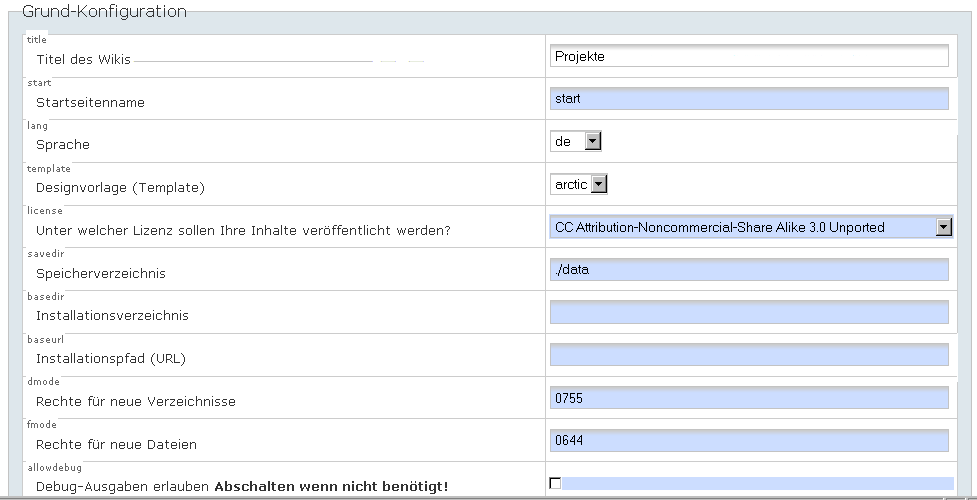Image resolution: width=977 pixels, height=500 pixels.
Task: Click the "Rechte für neue Verzeichnisse" label
Action: pyautogui.click(x=136, y=401)
